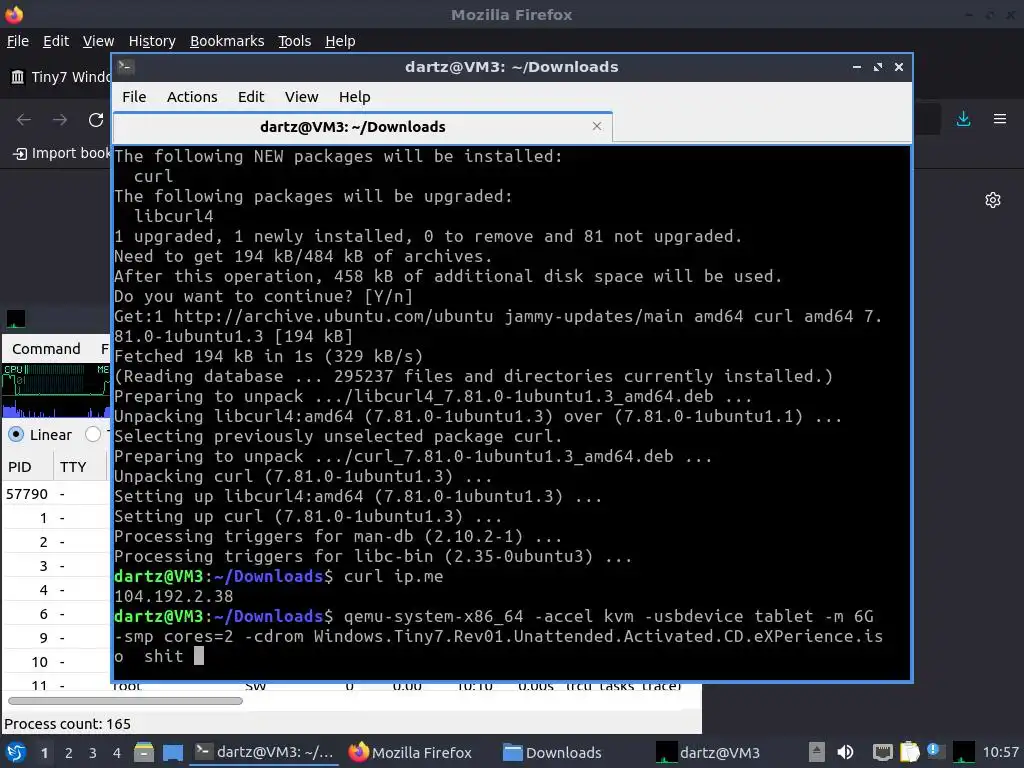Viewport: 1024px width, 768px height.
Task: Select the dartz@VM3: ~/Downloads terminal tab
Action: tap(362, 127)
